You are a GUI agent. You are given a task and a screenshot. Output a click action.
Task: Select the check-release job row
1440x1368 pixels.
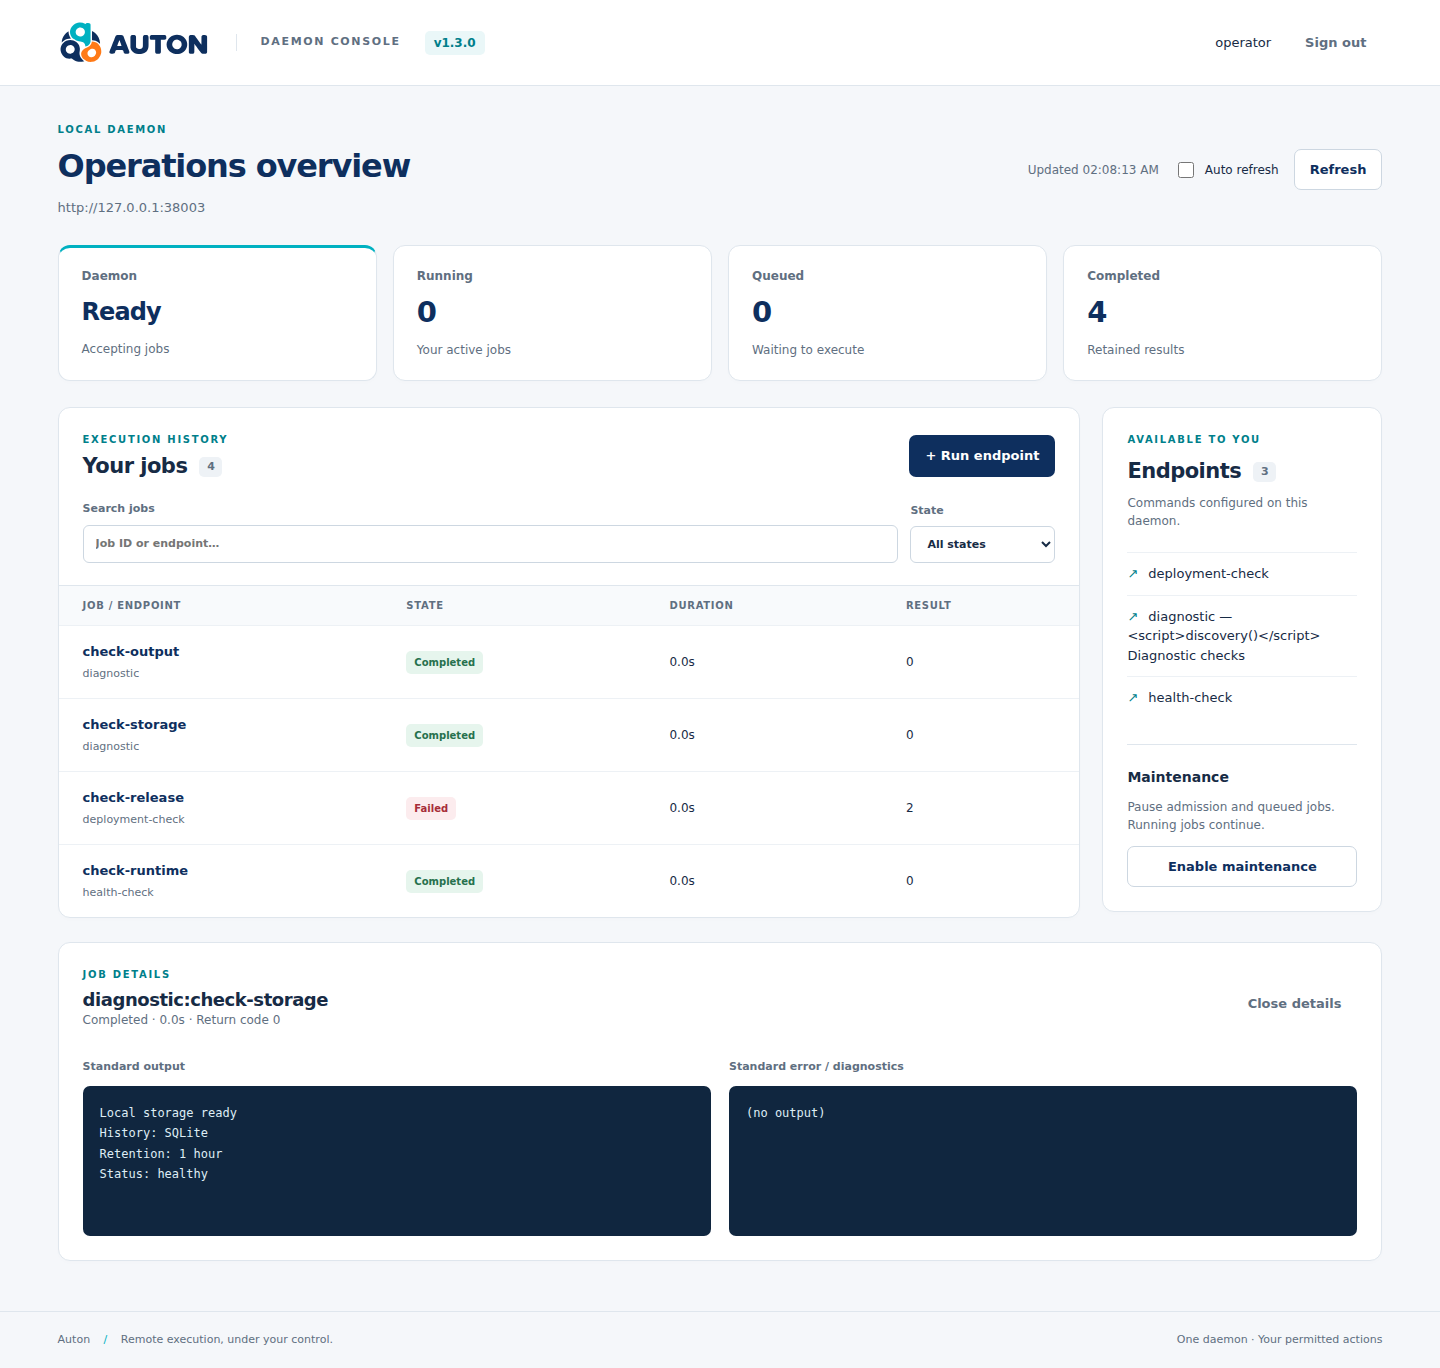pyautogui.click(x=569, y=808)
